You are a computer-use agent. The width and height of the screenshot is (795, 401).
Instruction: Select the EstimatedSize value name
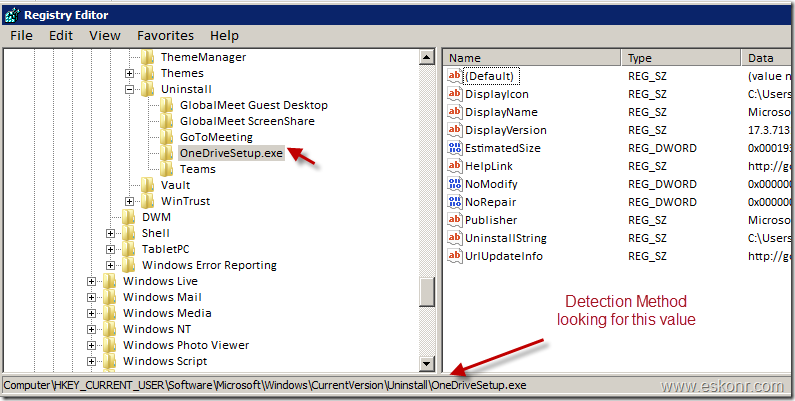pyautogui.click(x=502, y=148)
